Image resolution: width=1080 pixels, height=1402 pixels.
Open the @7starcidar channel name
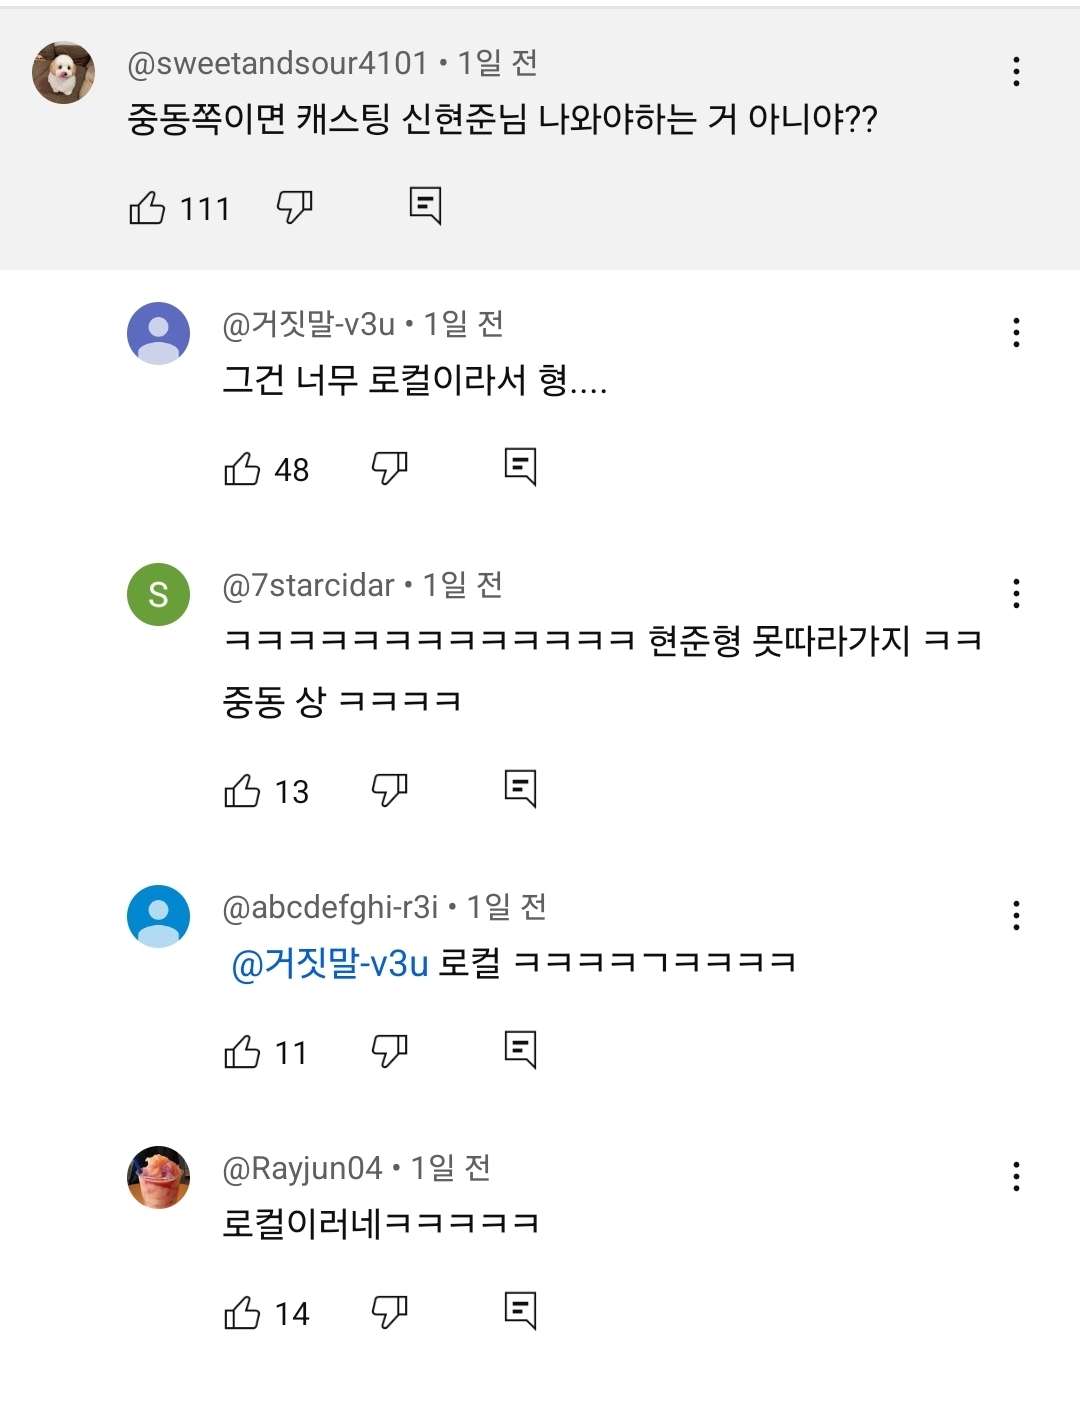[x=308, y=585]
